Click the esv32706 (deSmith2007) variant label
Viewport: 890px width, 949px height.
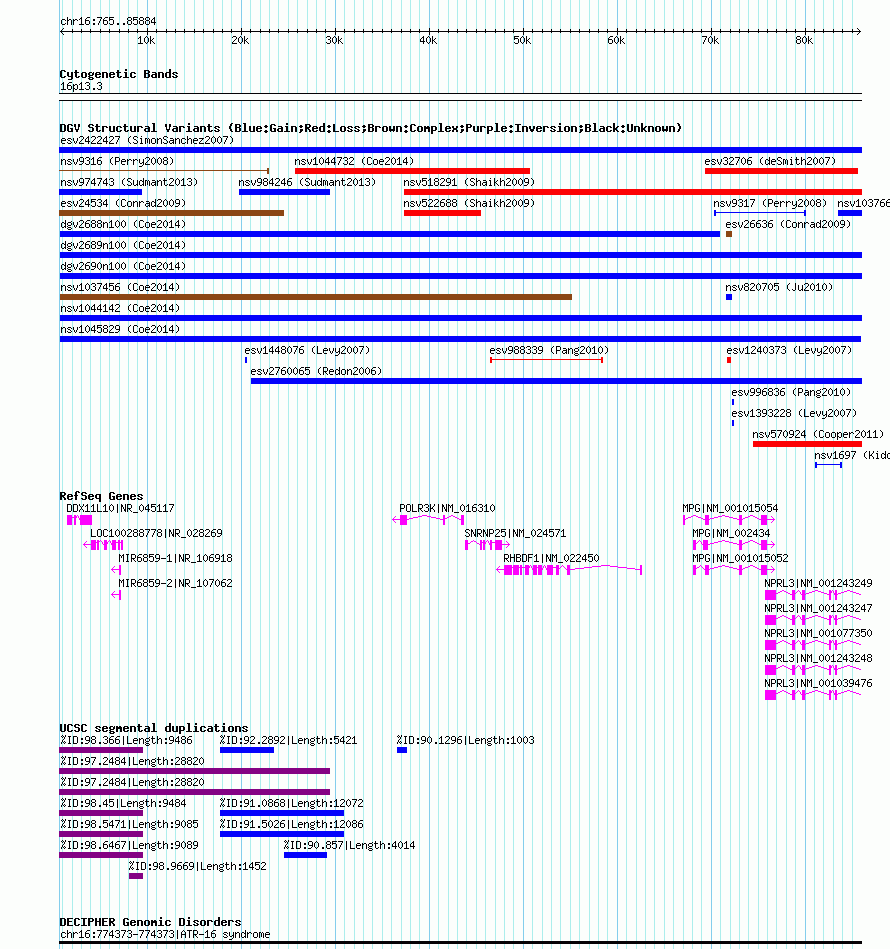click(x=770, y=162)
